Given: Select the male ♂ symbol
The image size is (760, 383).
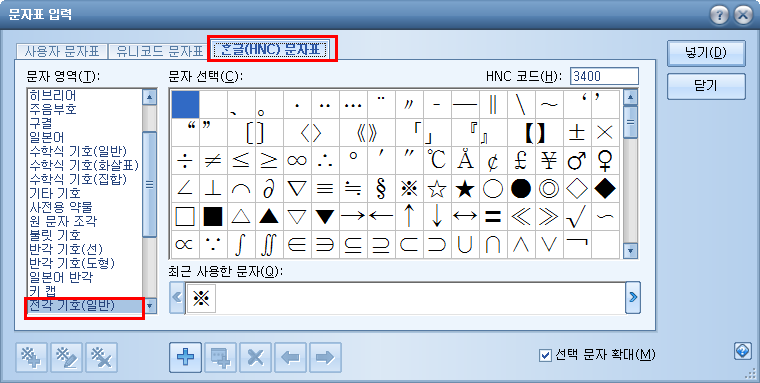Looking at the screenshot, I should [x=577, y=161].
